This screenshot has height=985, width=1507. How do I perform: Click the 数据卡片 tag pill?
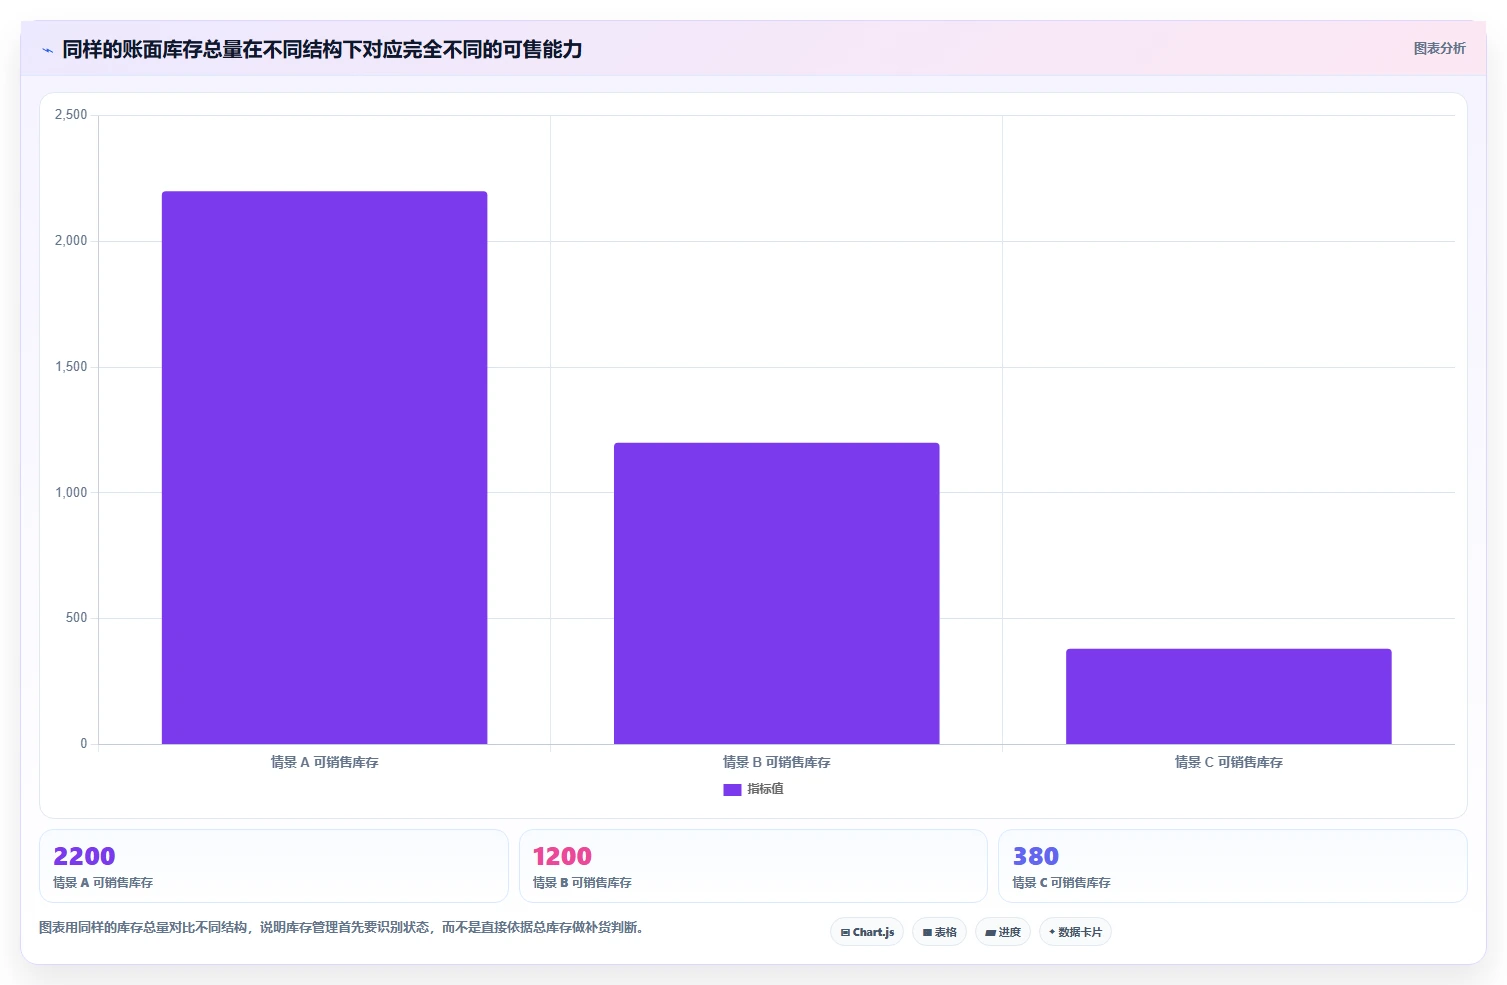[1075, 932]
